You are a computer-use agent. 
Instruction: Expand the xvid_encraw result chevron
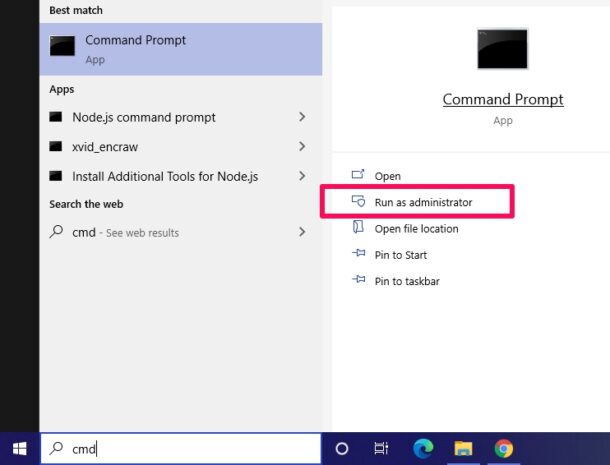pos(302,147)
